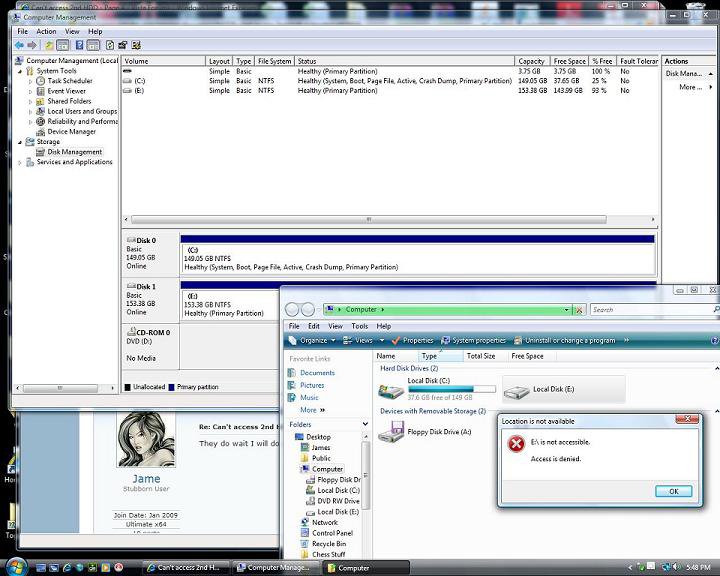This screenshot has height=576, width=720.
Task: Select Shared Folders in the tree
Action: pyautogui.click(x=69, y=101)
